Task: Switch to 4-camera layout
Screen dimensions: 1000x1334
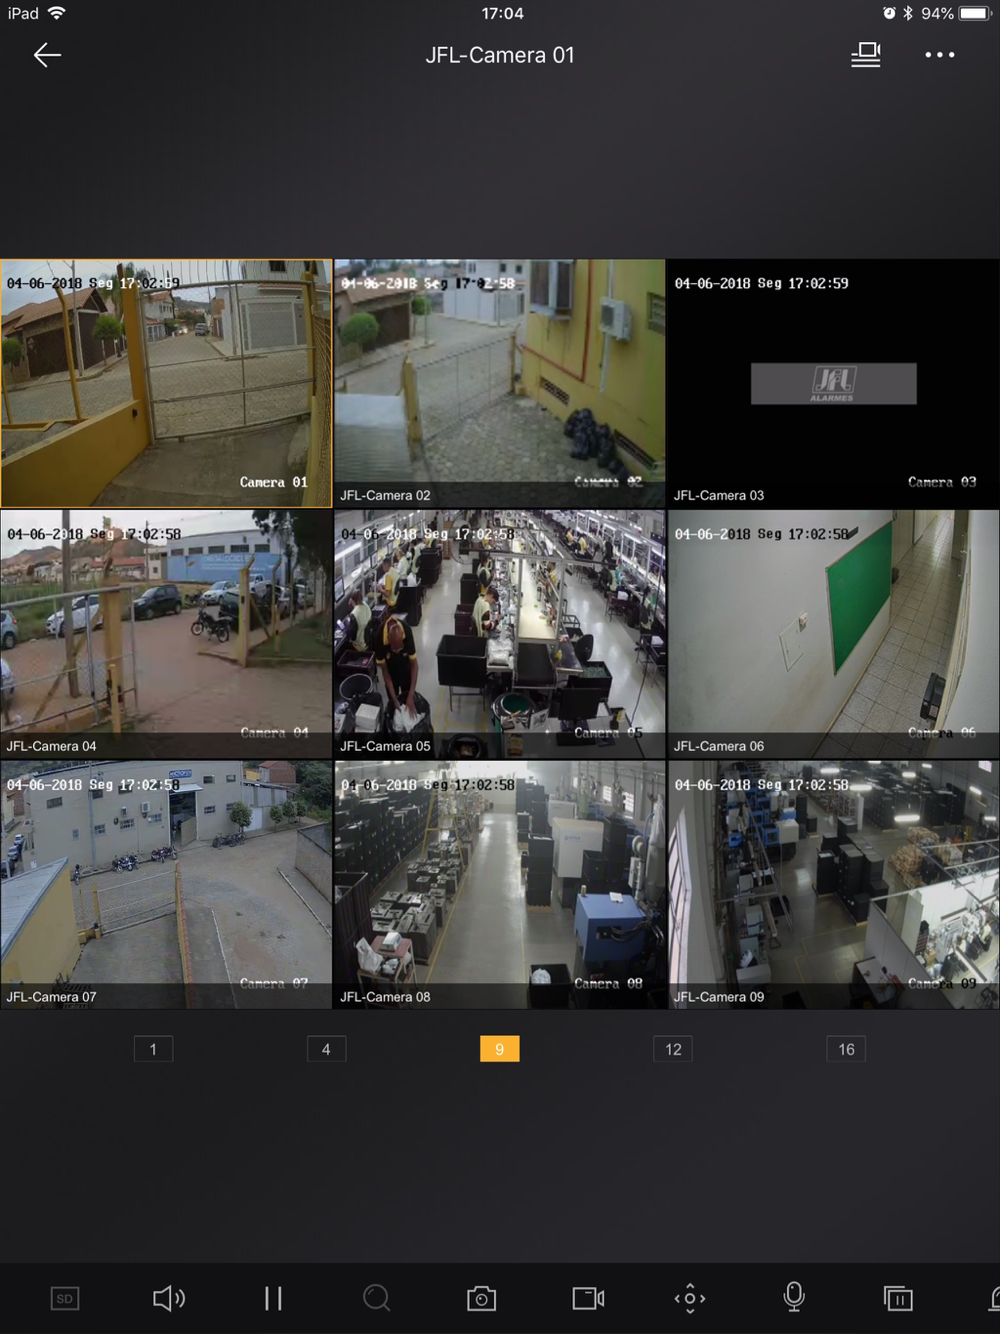Action: (x=326, y=1049)
